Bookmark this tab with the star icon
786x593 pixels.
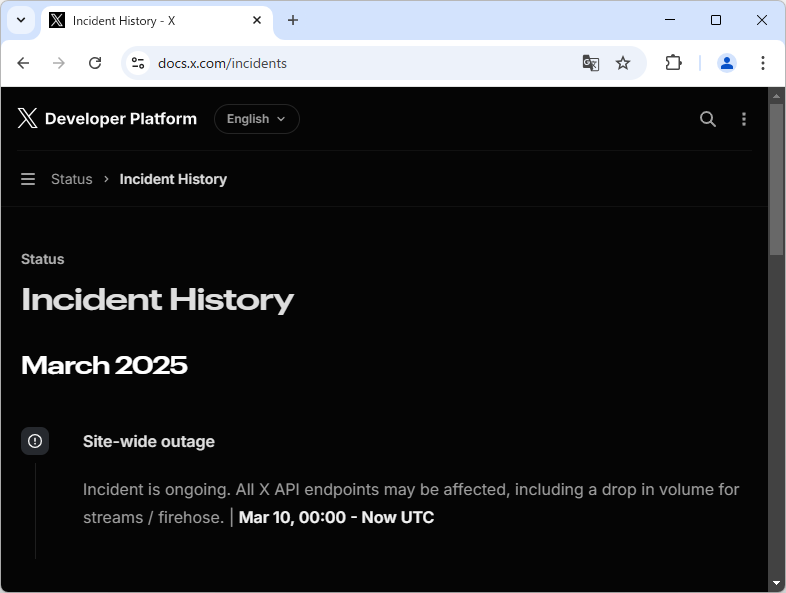[623, 63]
